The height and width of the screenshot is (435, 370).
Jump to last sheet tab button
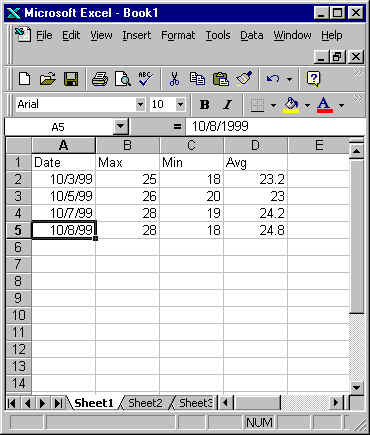[x=58, y=403]
